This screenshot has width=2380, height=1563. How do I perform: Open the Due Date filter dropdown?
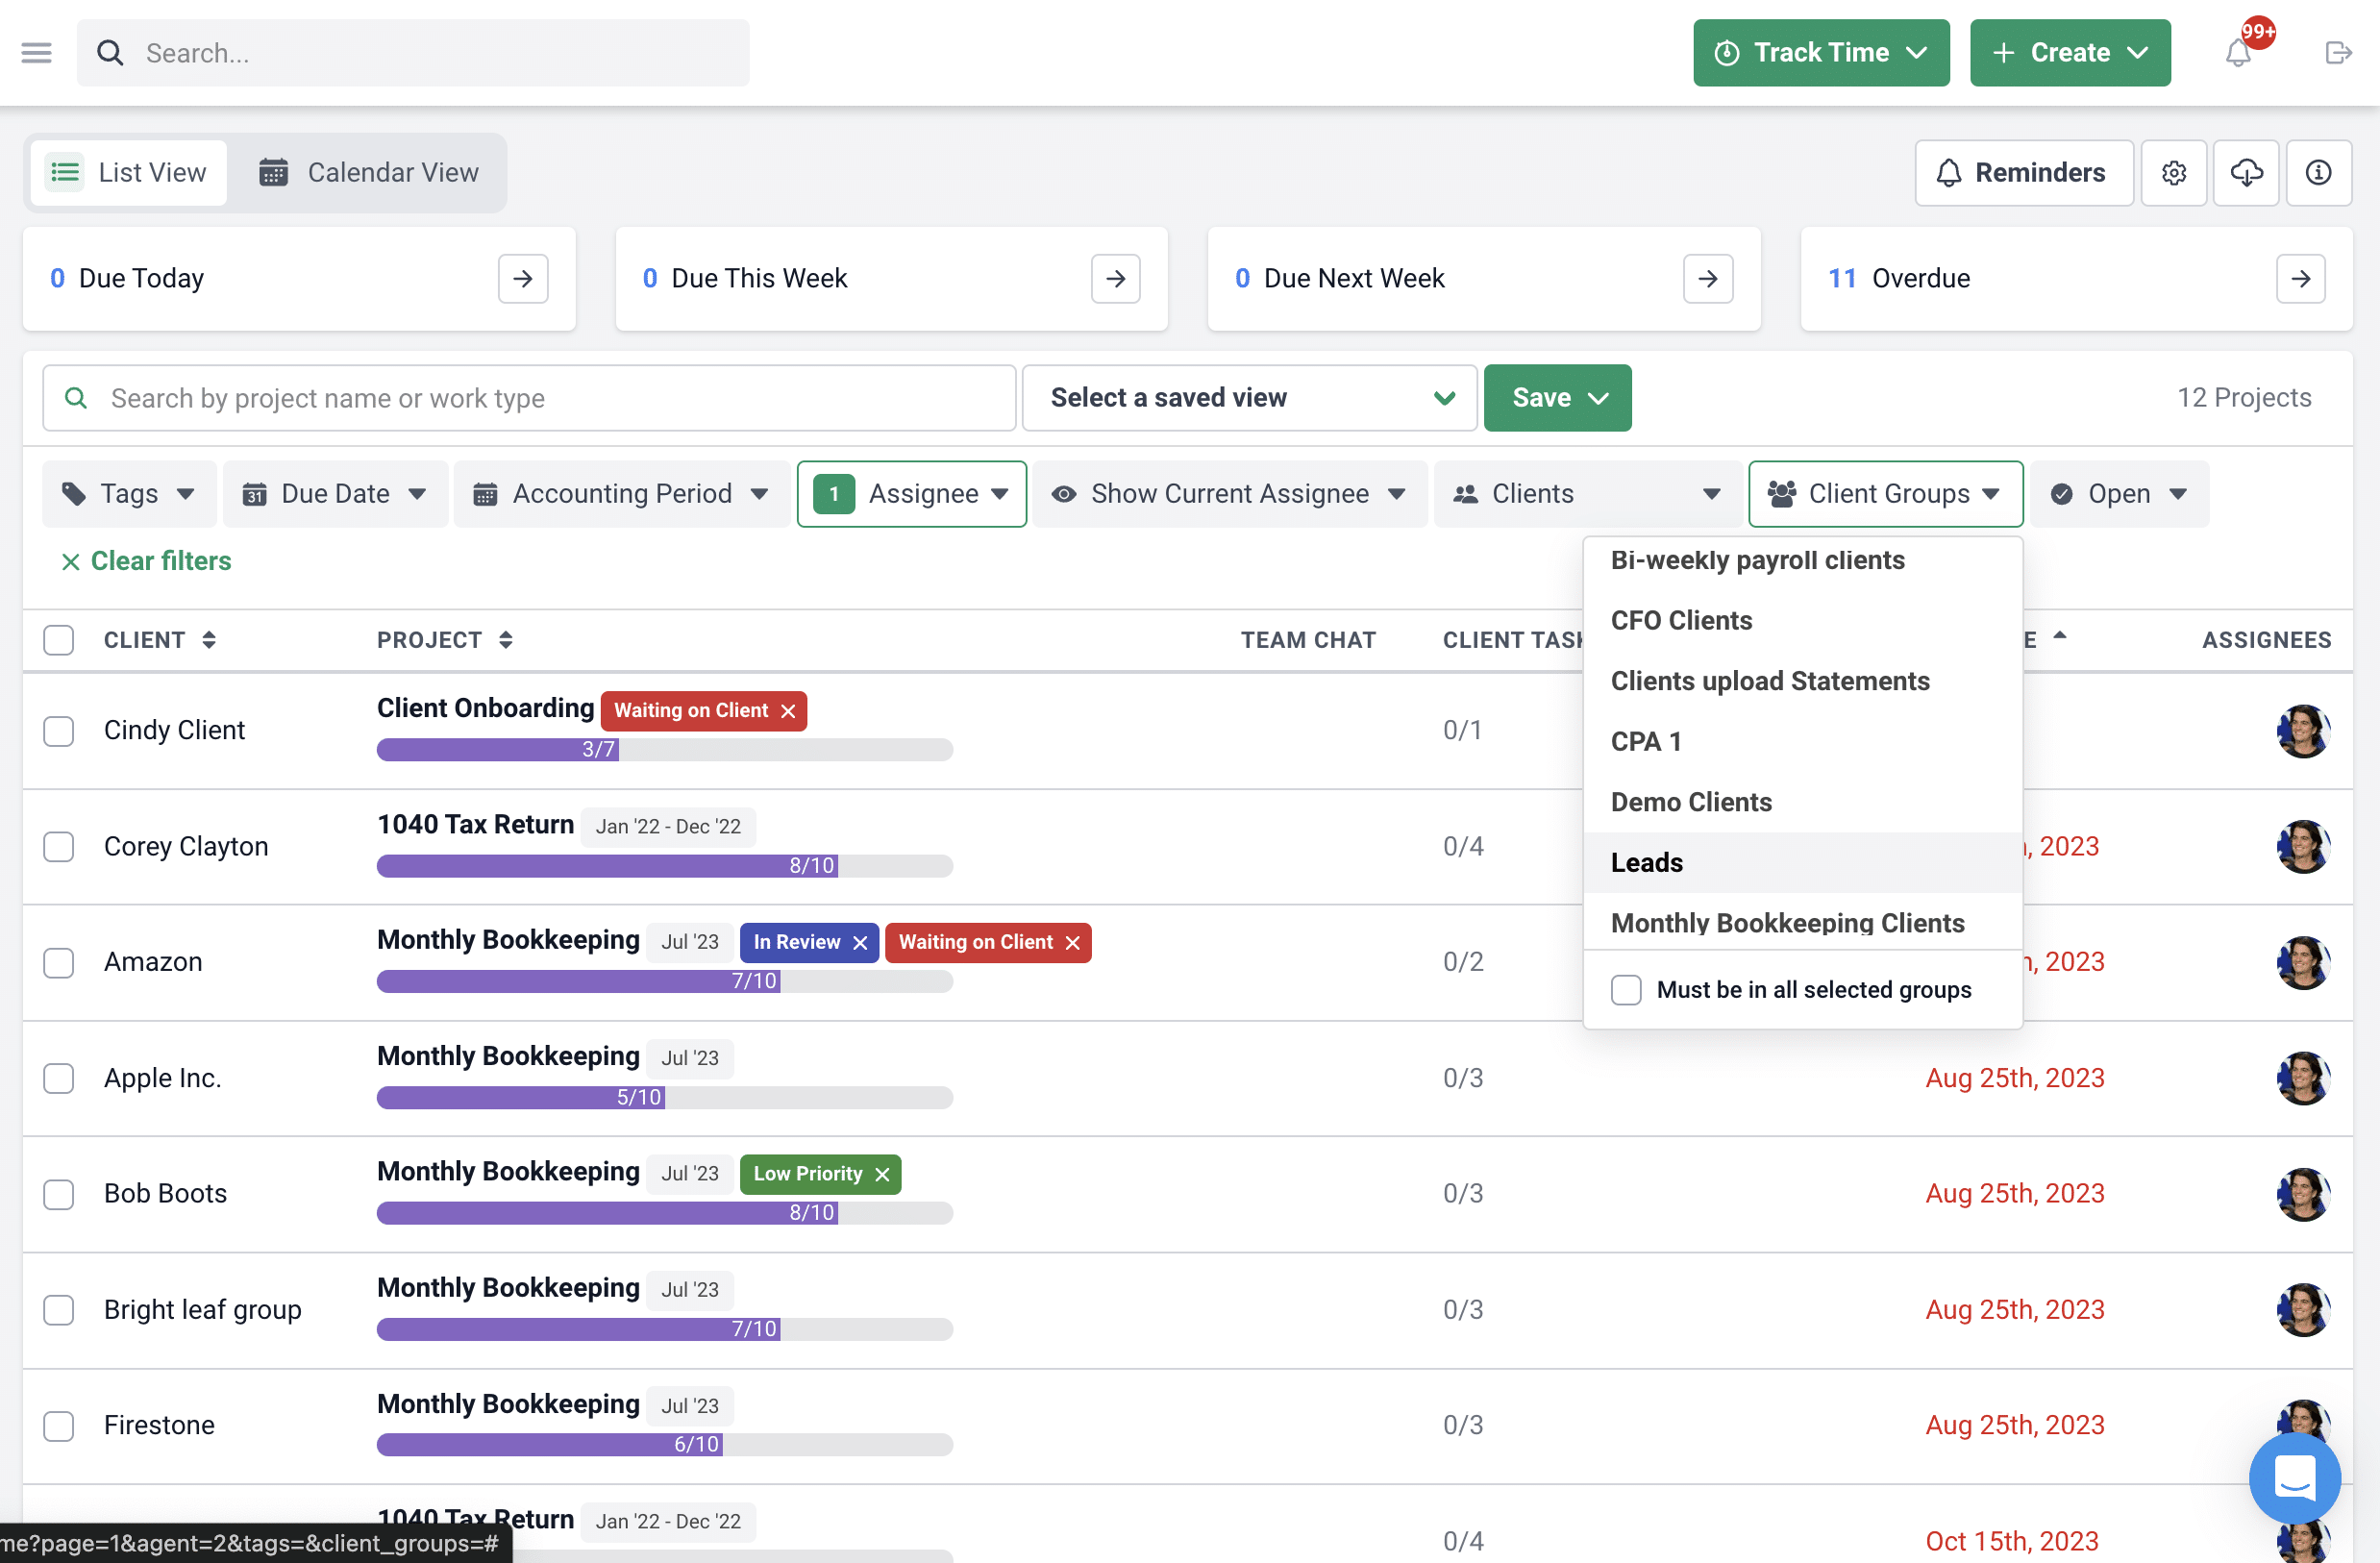pos(335,494)
